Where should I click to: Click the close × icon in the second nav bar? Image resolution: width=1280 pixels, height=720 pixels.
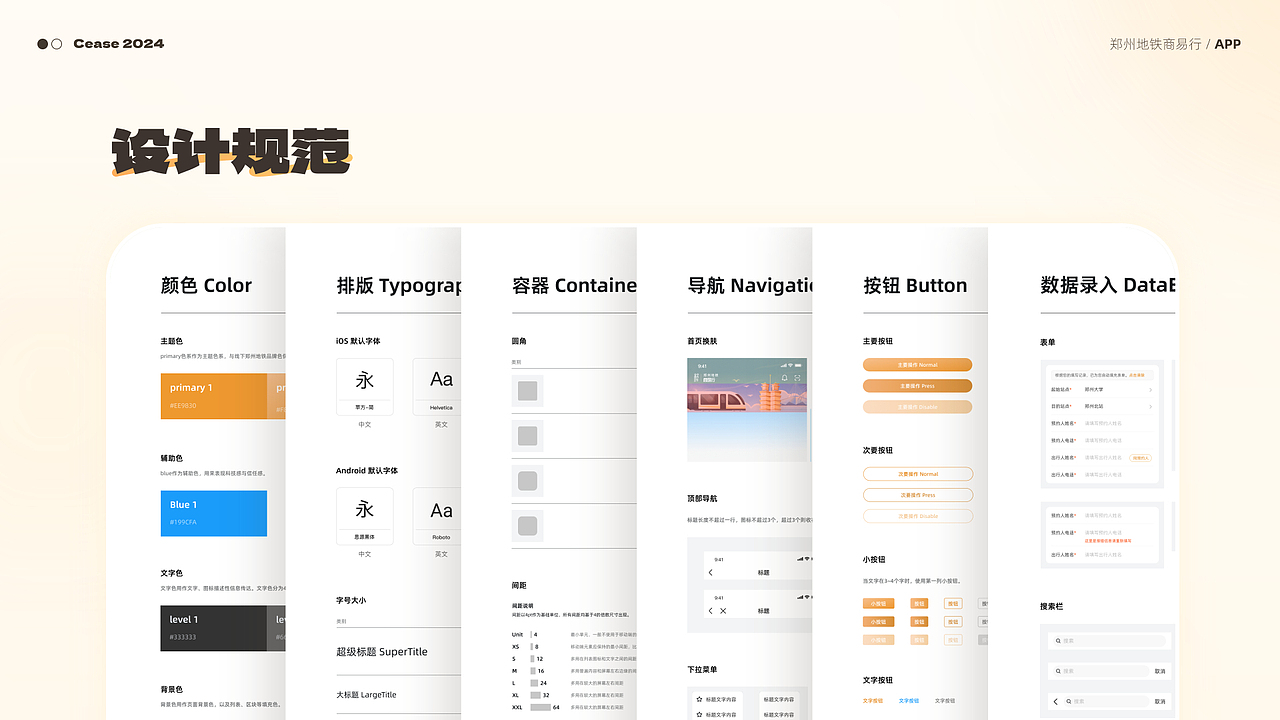pyautogui.click(x=723, y=611)
